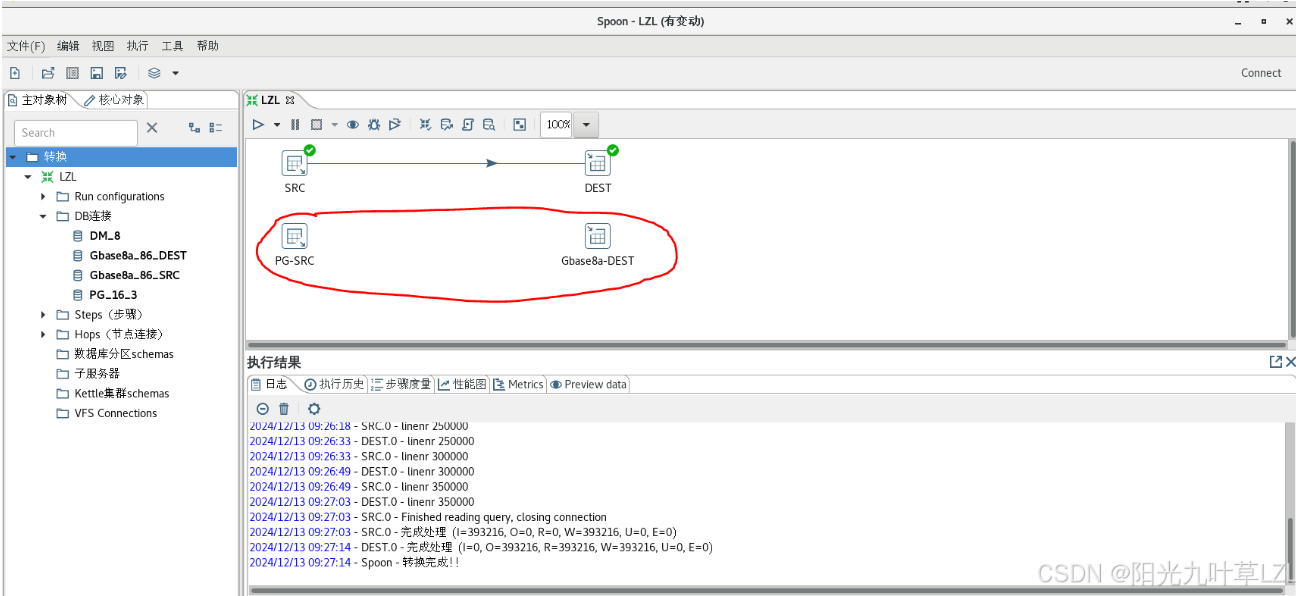Select the DEST table output step
1296x596 pixels.
(598, 163)
